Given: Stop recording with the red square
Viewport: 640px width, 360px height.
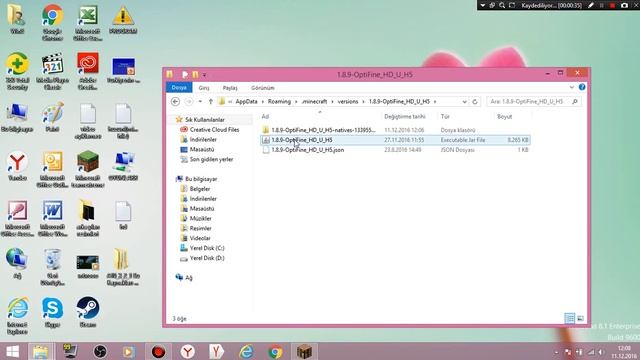Looking at the screenshot, I should (612, 5).
